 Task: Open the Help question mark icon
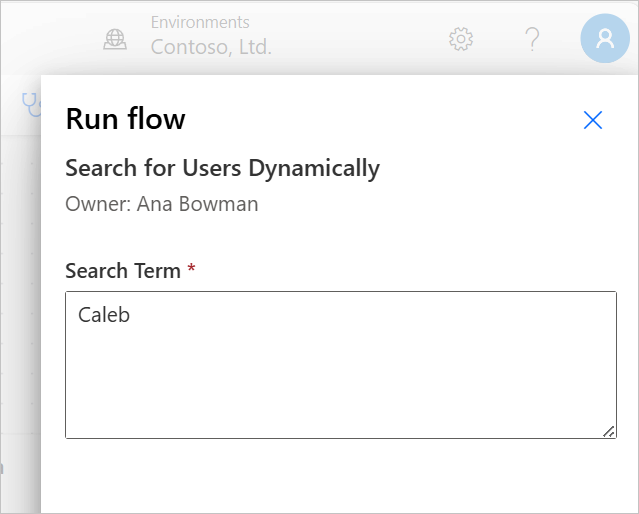click(532, 39)
